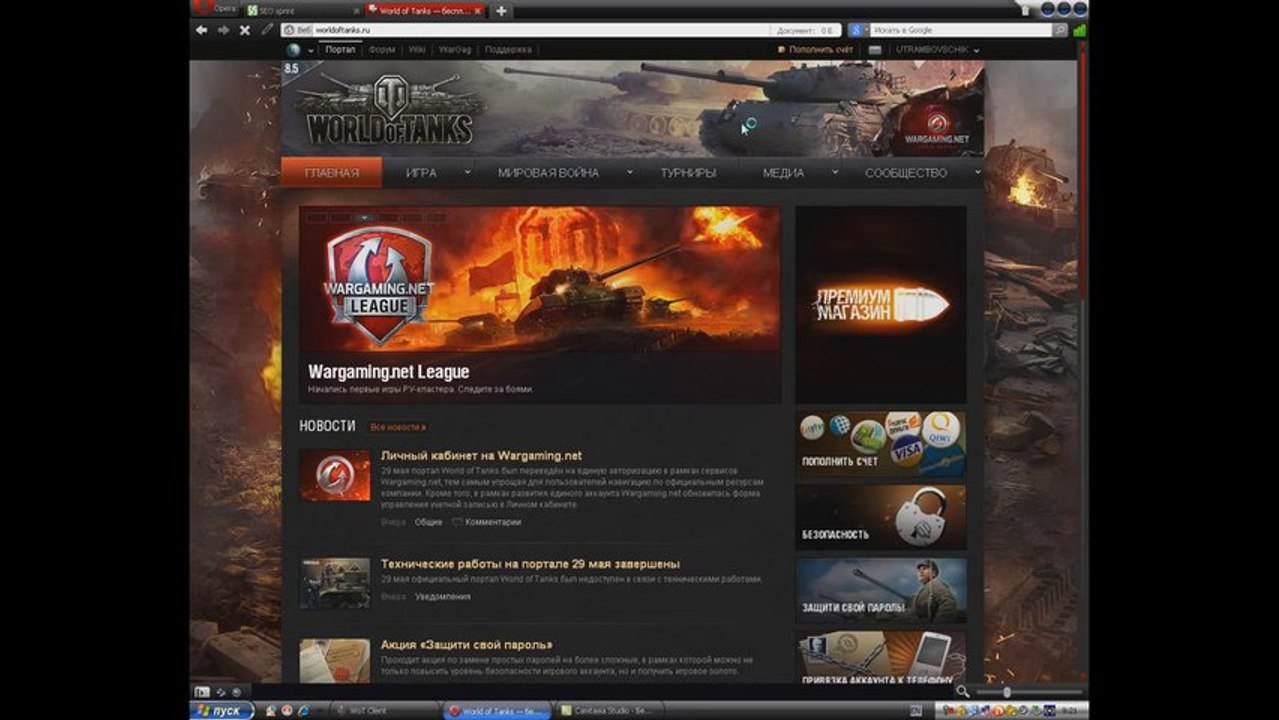
Task: Click the globe region icon in portal bar
Action: [294, 49]
